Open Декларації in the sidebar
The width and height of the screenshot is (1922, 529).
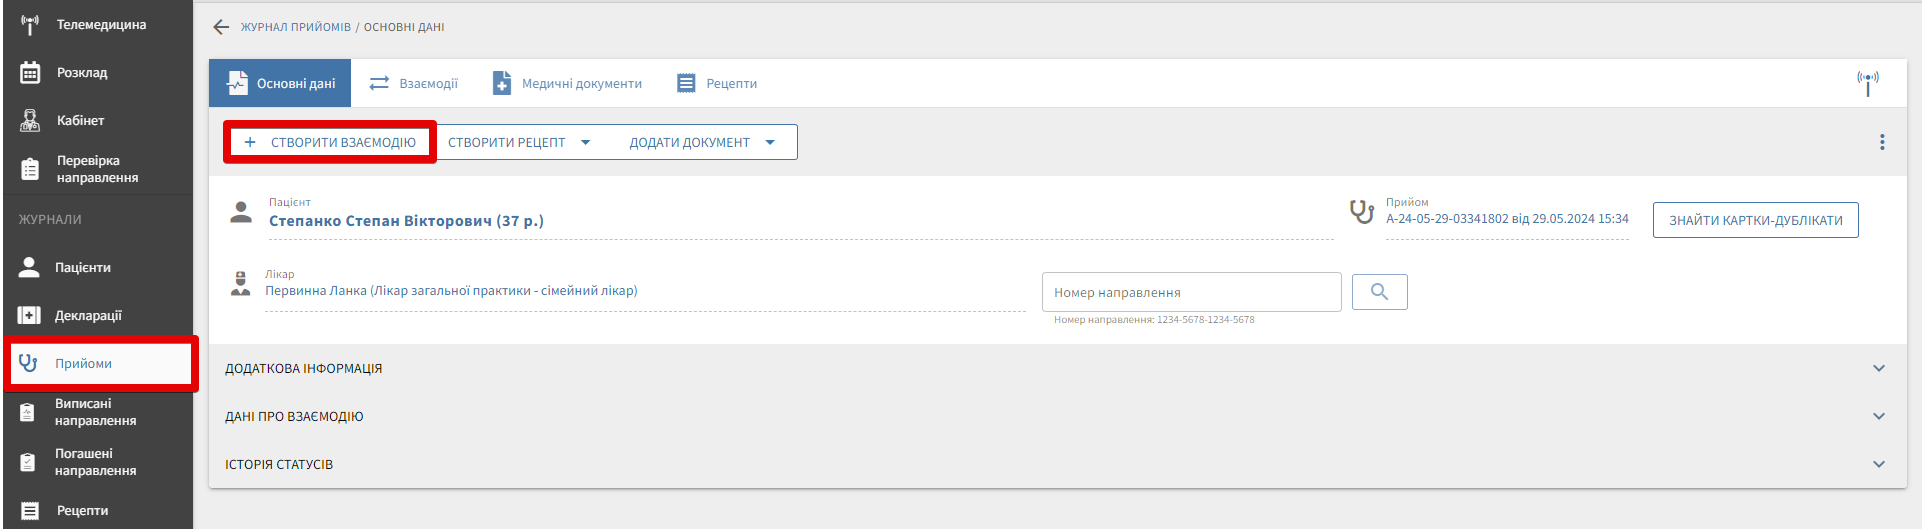coord(87,316)
